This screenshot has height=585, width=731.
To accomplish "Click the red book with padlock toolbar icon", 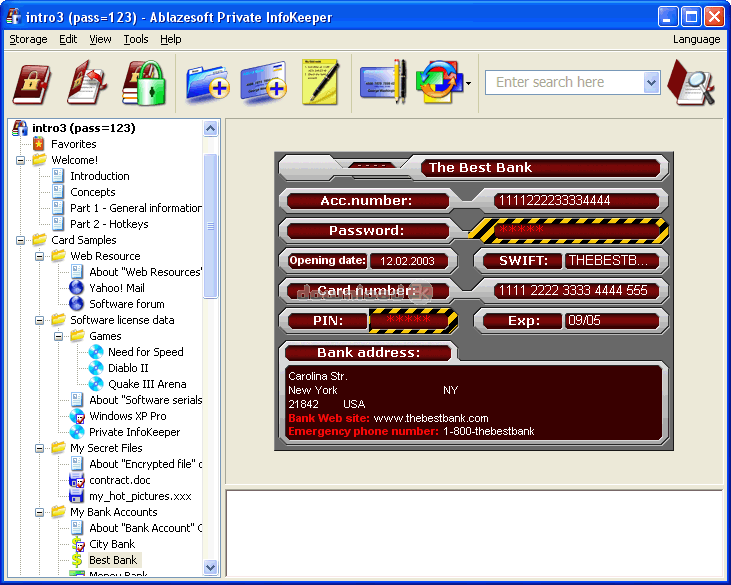I will [x=32, y=83].
